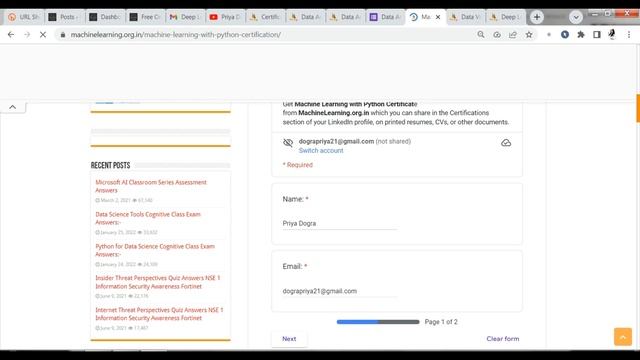
Task: Toggle the browser side panel
Action: click(x=597, y=35)
